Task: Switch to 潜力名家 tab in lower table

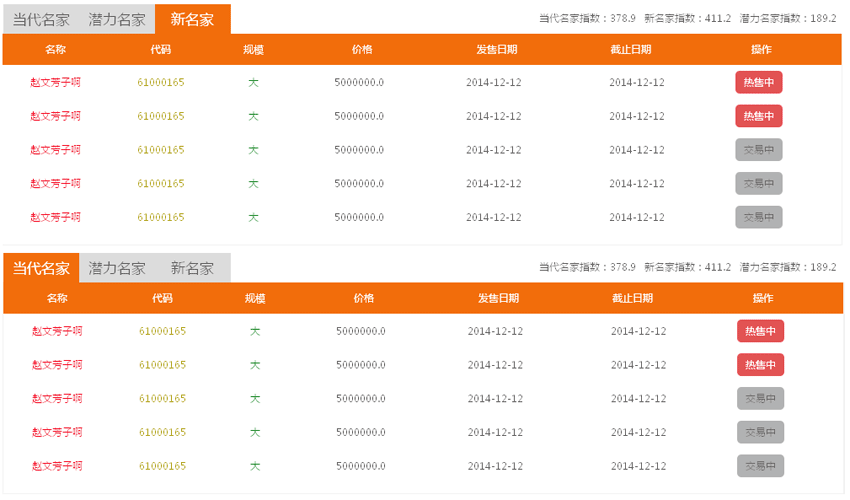Action: pyautogui.click(x=117, y=268)
